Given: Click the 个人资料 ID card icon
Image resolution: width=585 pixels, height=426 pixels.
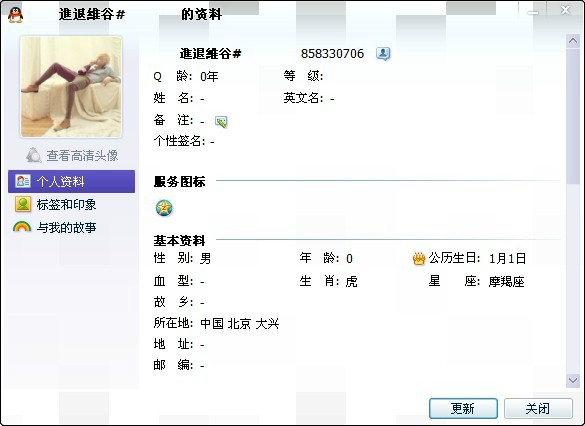Looking at the screenshot, I should point(23,181).
